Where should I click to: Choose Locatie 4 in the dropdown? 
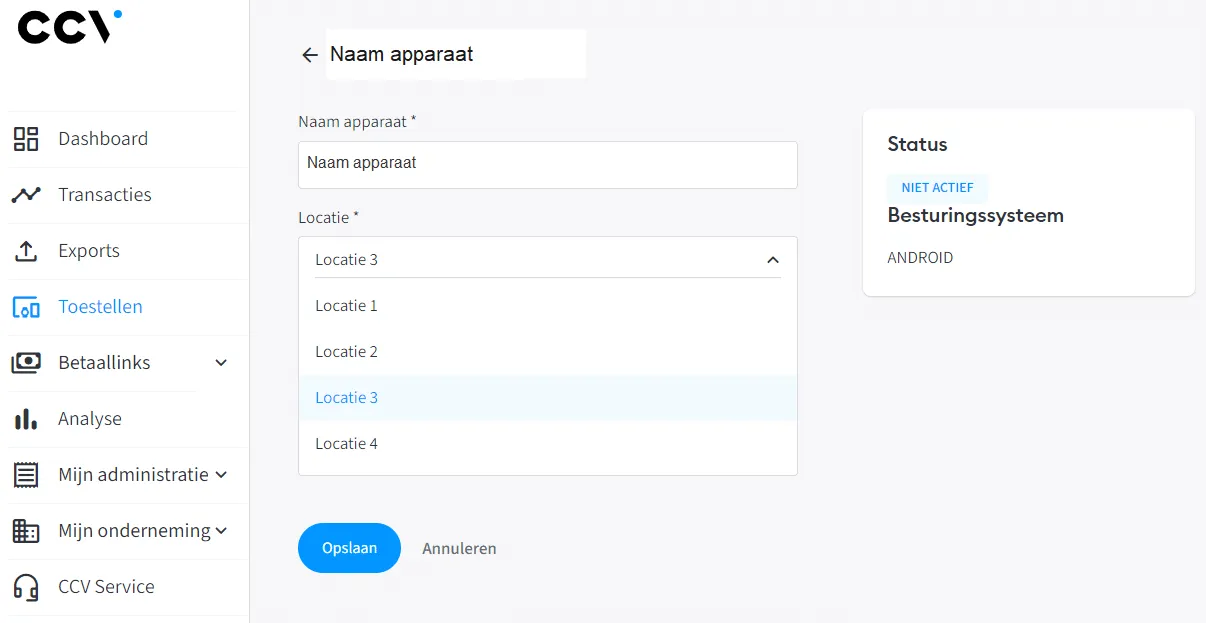347,444
